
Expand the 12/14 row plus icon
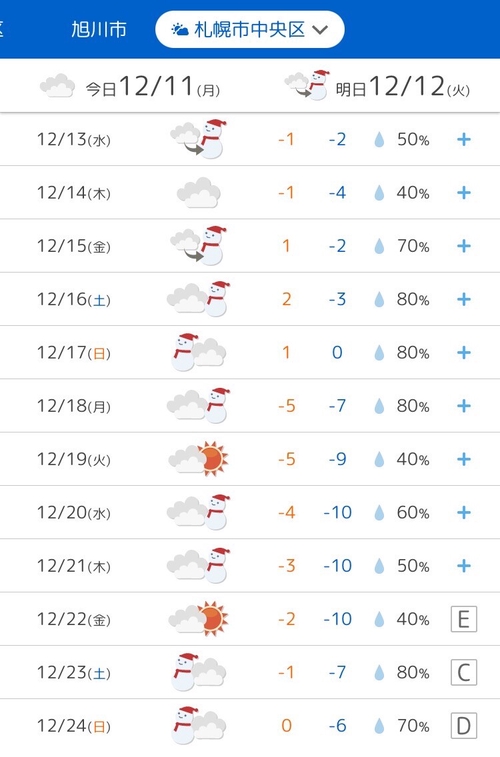tap(464, 193)
